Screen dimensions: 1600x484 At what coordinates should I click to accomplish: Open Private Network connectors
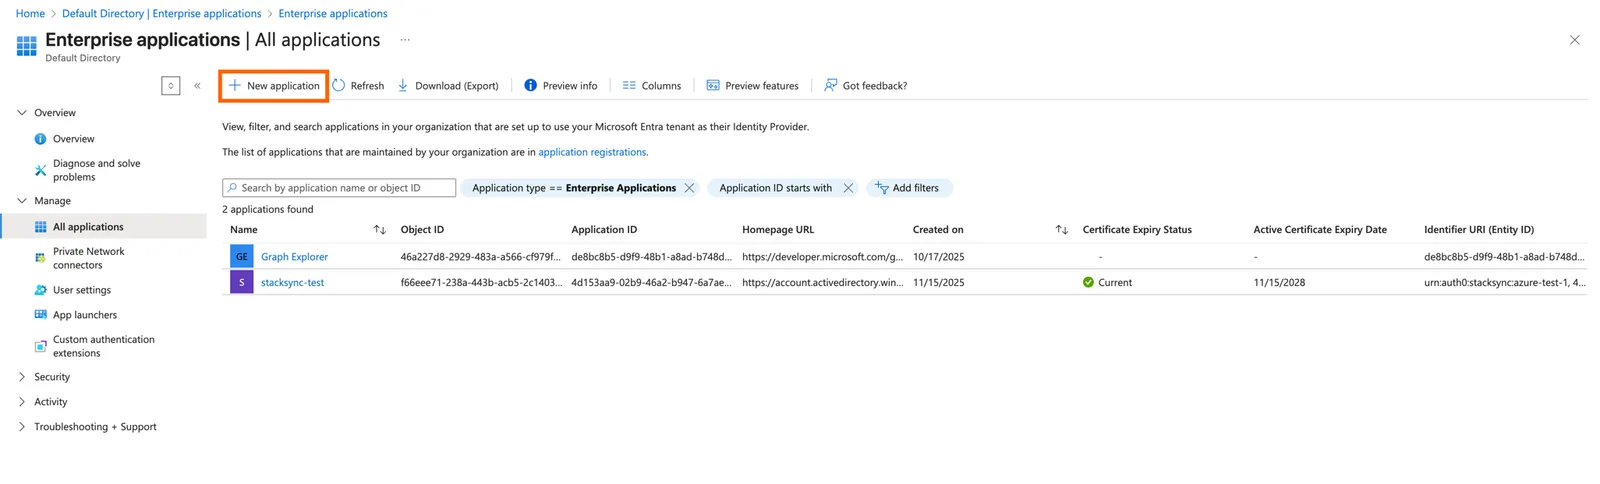click(x=88, y=258)
